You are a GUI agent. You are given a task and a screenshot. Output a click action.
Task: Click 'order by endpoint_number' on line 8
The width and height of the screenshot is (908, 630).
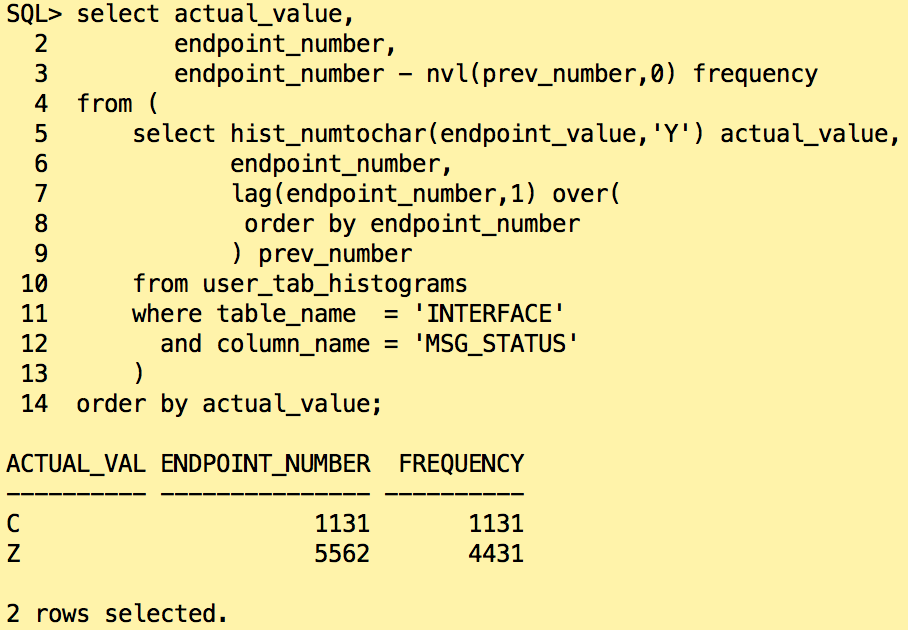[x=412, y=224]
